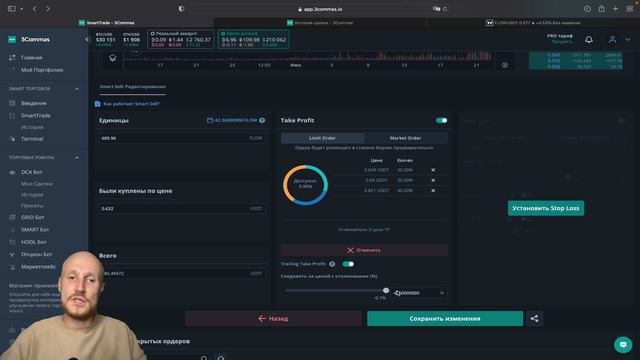
Task: Click Safari share icon in toolbar
Action: coord(602,9)
